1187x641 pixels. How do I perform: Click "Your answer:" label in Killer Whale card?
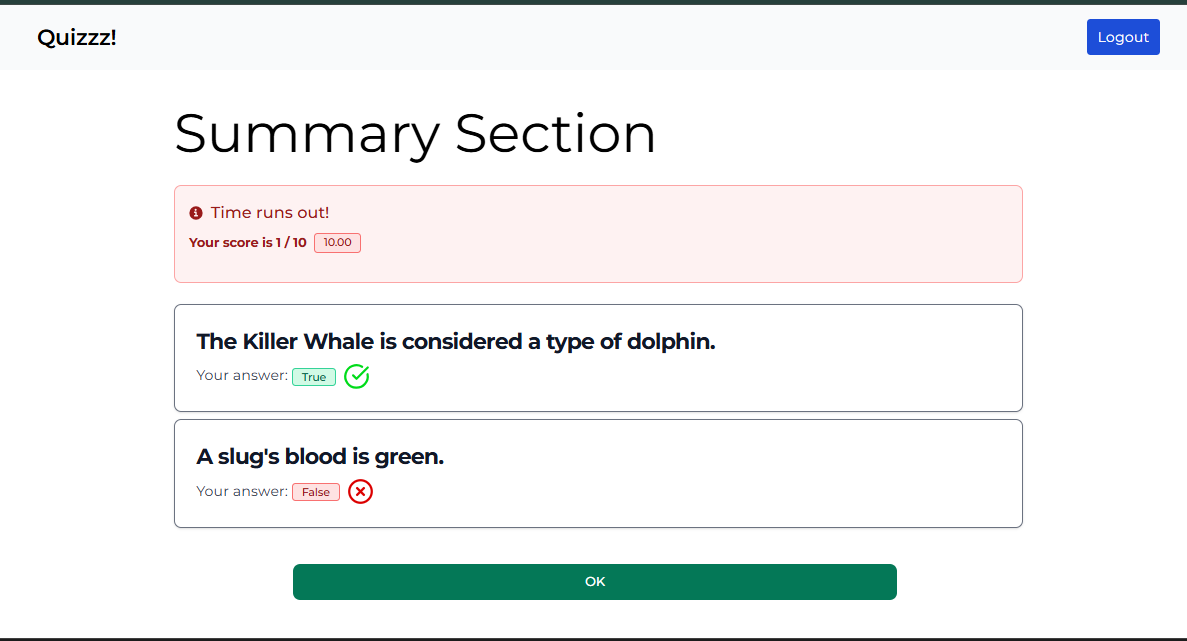pos(242,375)
